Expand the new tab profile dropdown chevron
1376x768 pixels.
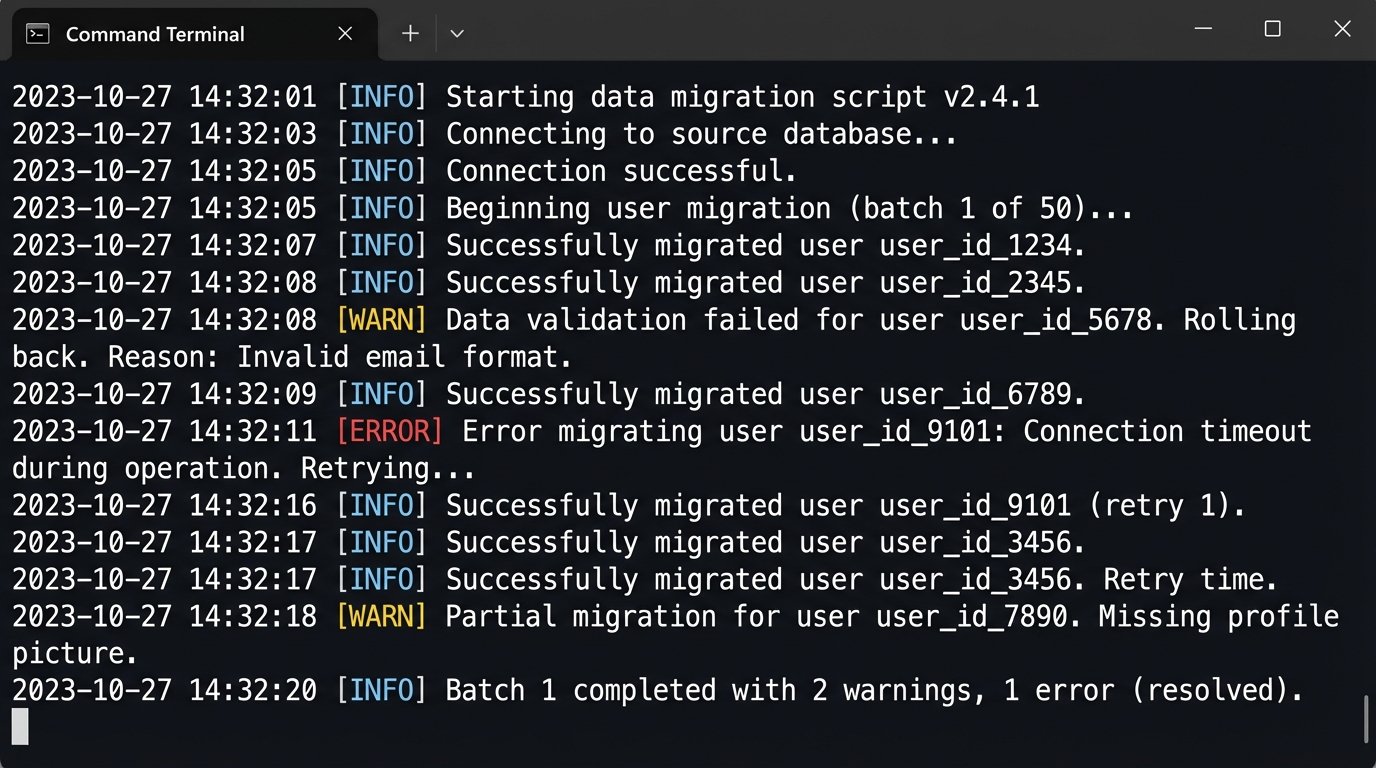pos(457,34)
